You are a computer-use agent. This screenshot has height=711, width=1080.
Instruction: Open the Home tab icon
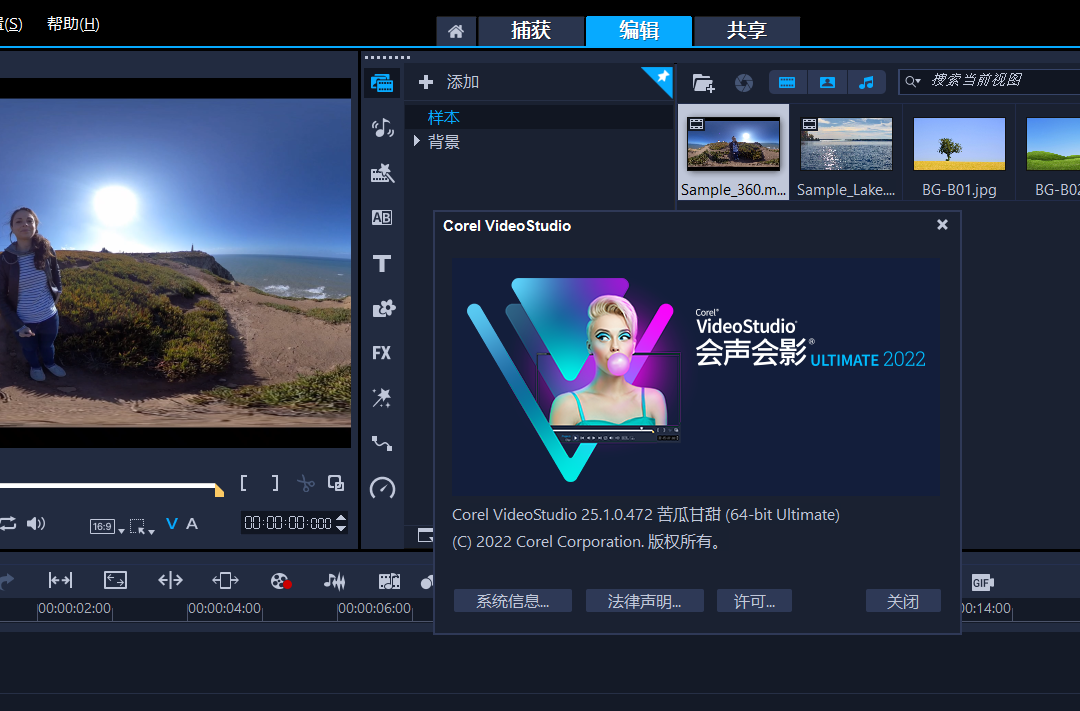pyautogui.click(x=456, y=31)
